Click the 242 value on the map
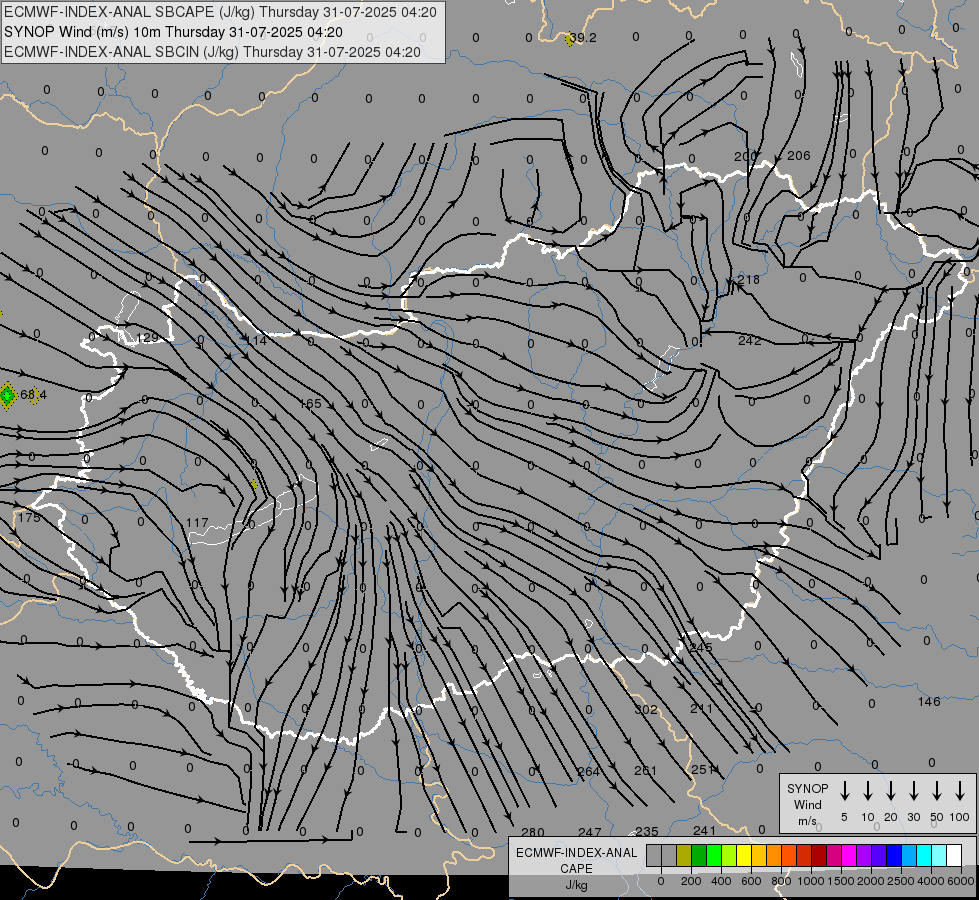 (749, 340)
